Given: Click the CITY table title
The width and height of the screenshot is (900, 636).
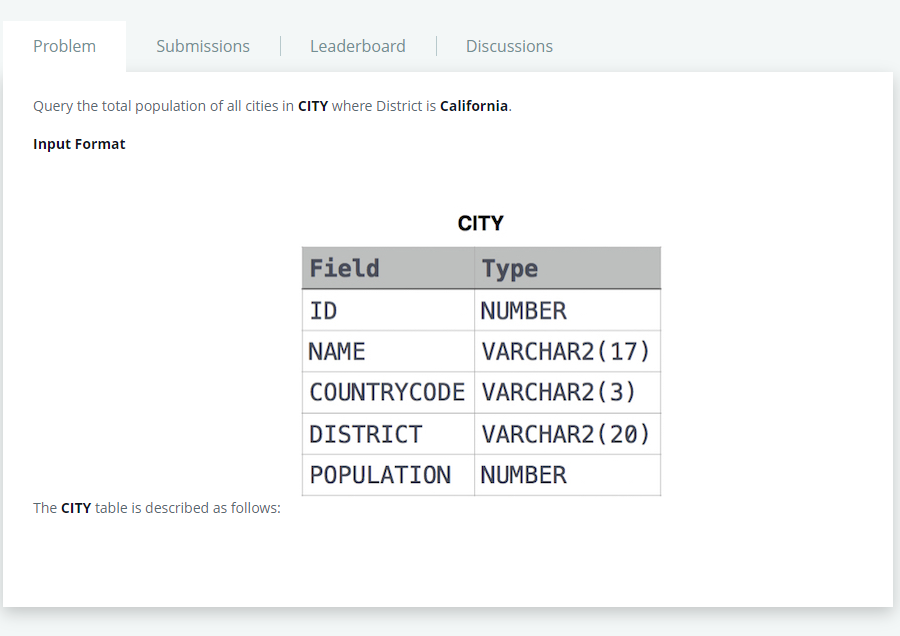Looking at the screenshot, I should pos(480,223).
